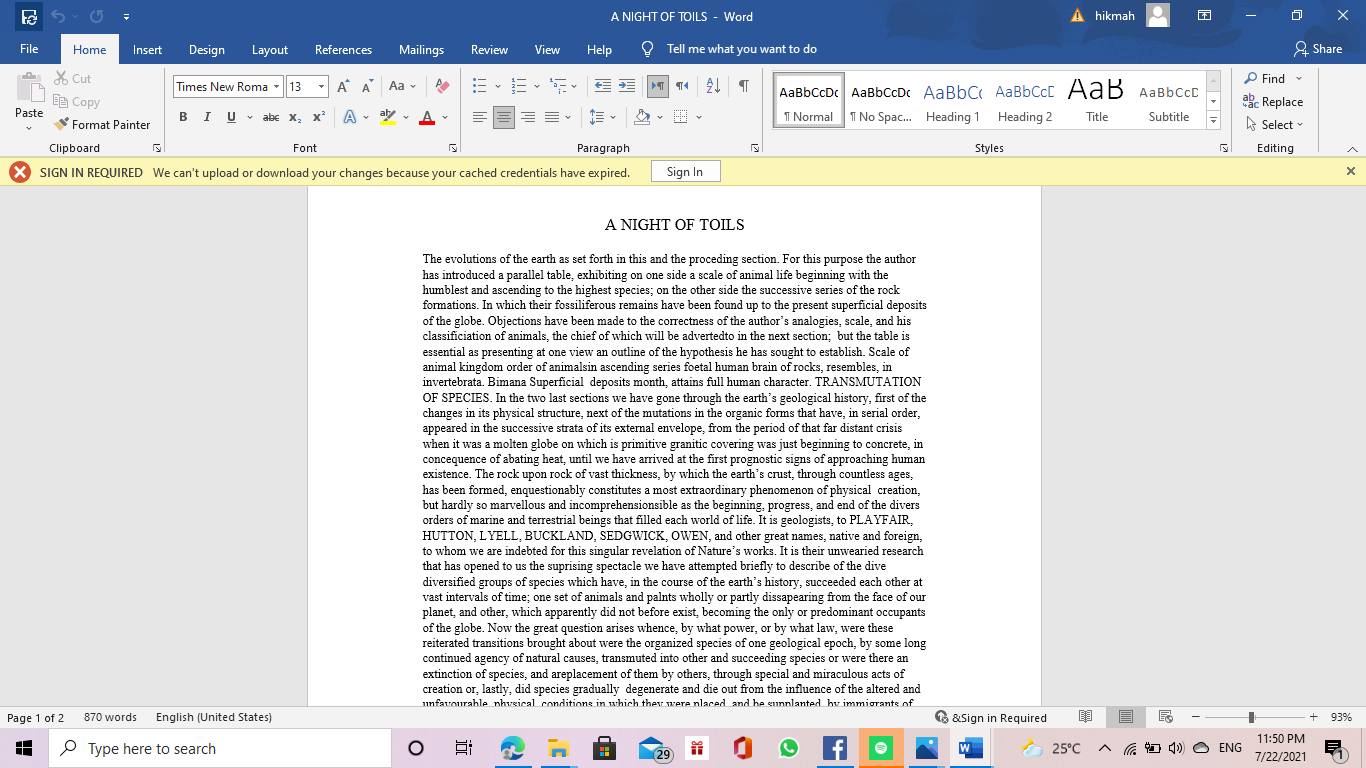Image resolution: width=1366 pixels, height=768 pixels.
Task: Toggle show paragraph marks
Action: (x=743, y=87)
